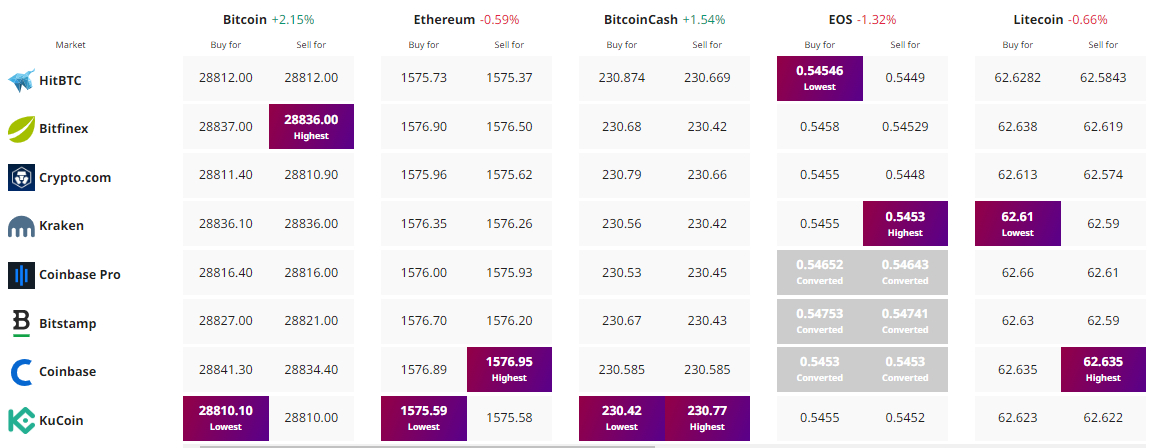Image resolution: width=1152 pixels, height=448 pixels.
Task: Click Coinbase Pro converted EOS buy cell
Action: point(819,272)
